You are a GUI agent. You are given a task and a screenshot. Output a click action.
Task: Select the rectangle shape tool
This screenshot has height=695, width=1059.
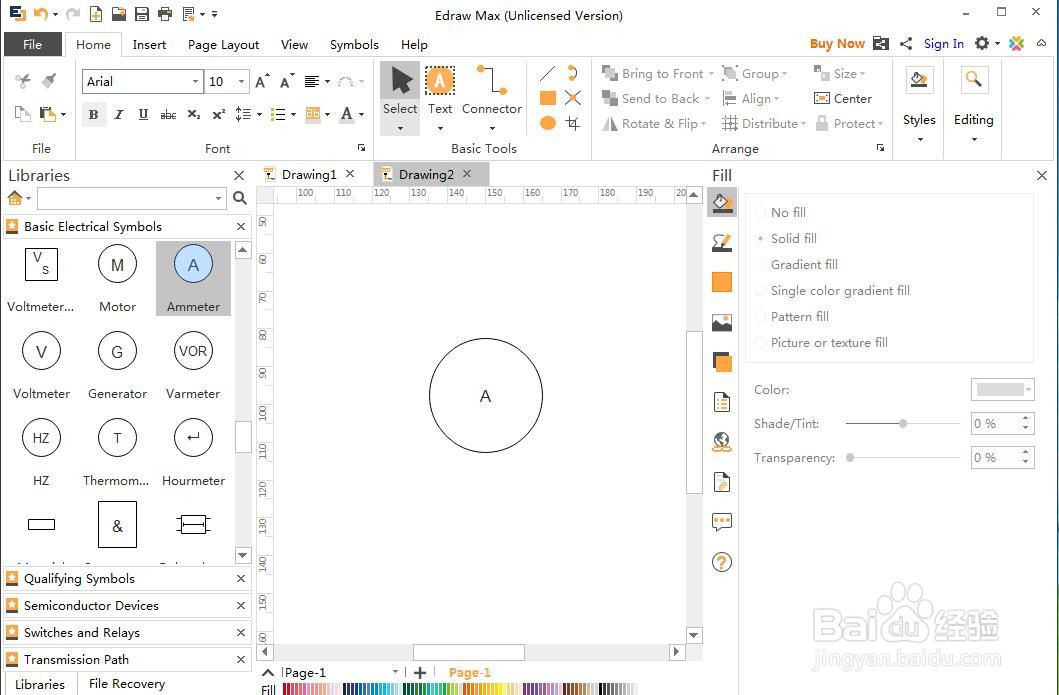548,99
